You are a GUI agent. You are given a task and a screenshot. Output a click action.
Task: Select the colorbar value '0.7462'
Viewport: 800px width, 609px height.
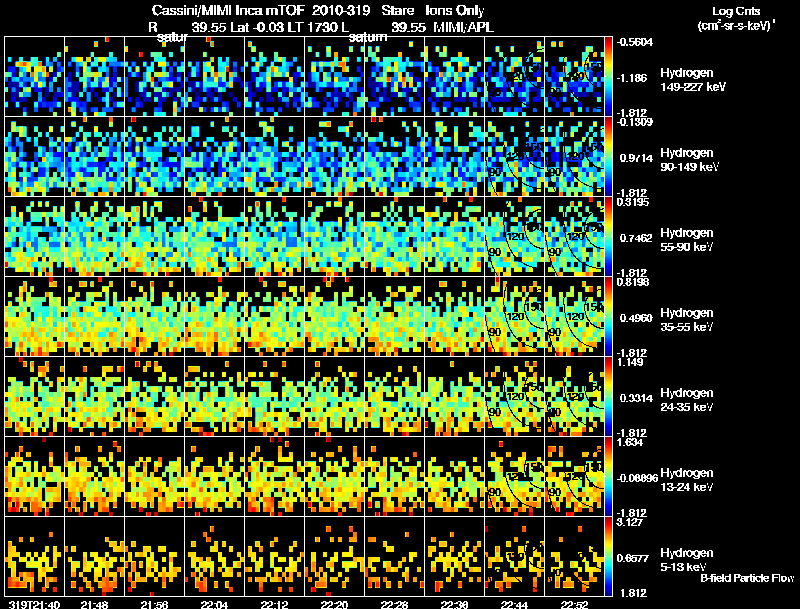click(x=636, y=238)
